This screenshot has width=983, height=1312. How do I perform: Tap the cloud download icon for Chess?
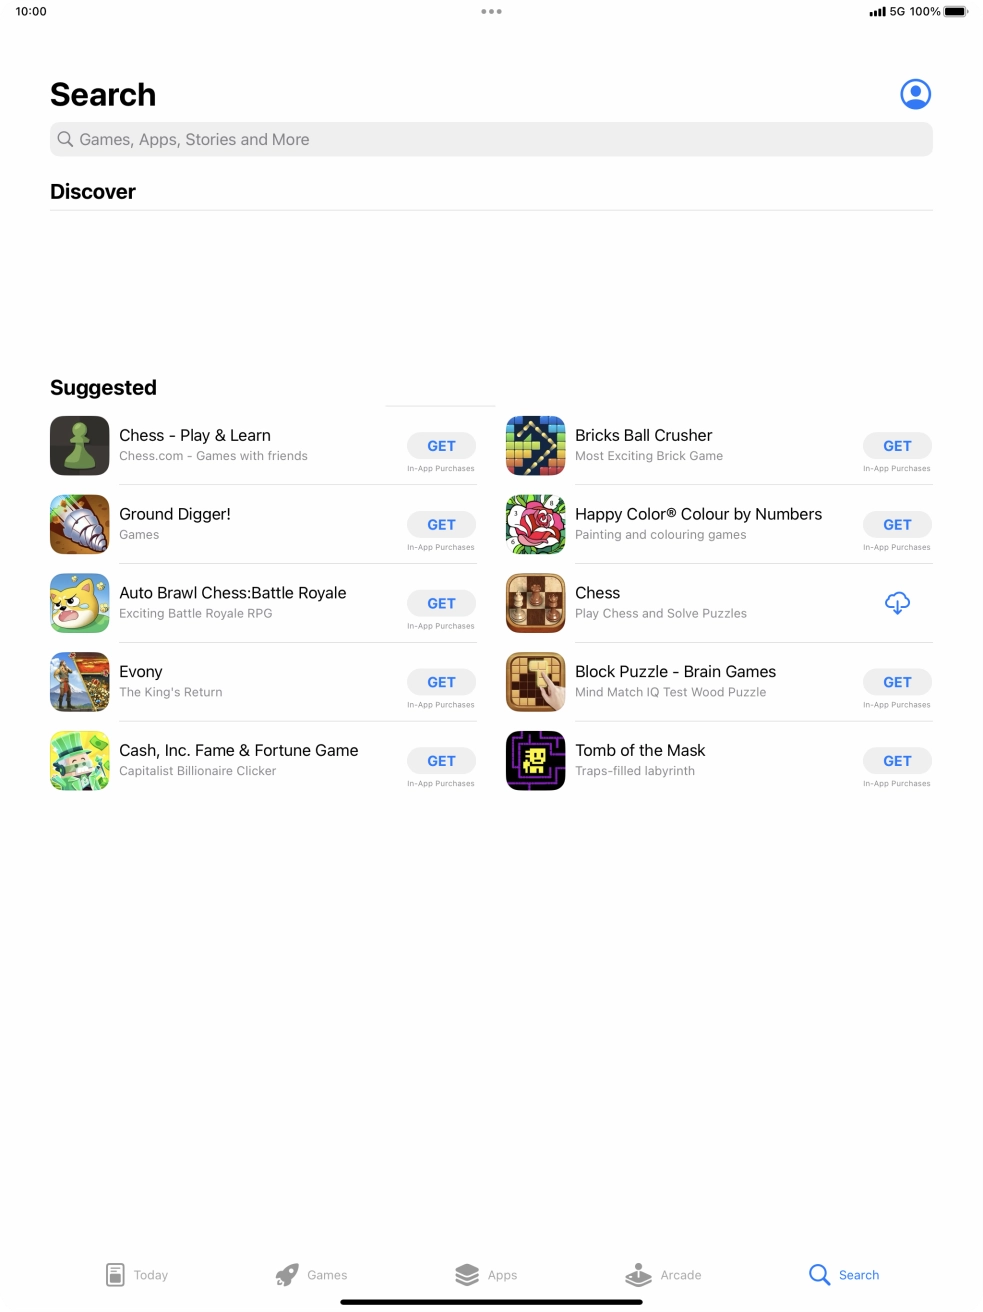tap(897, 603)
